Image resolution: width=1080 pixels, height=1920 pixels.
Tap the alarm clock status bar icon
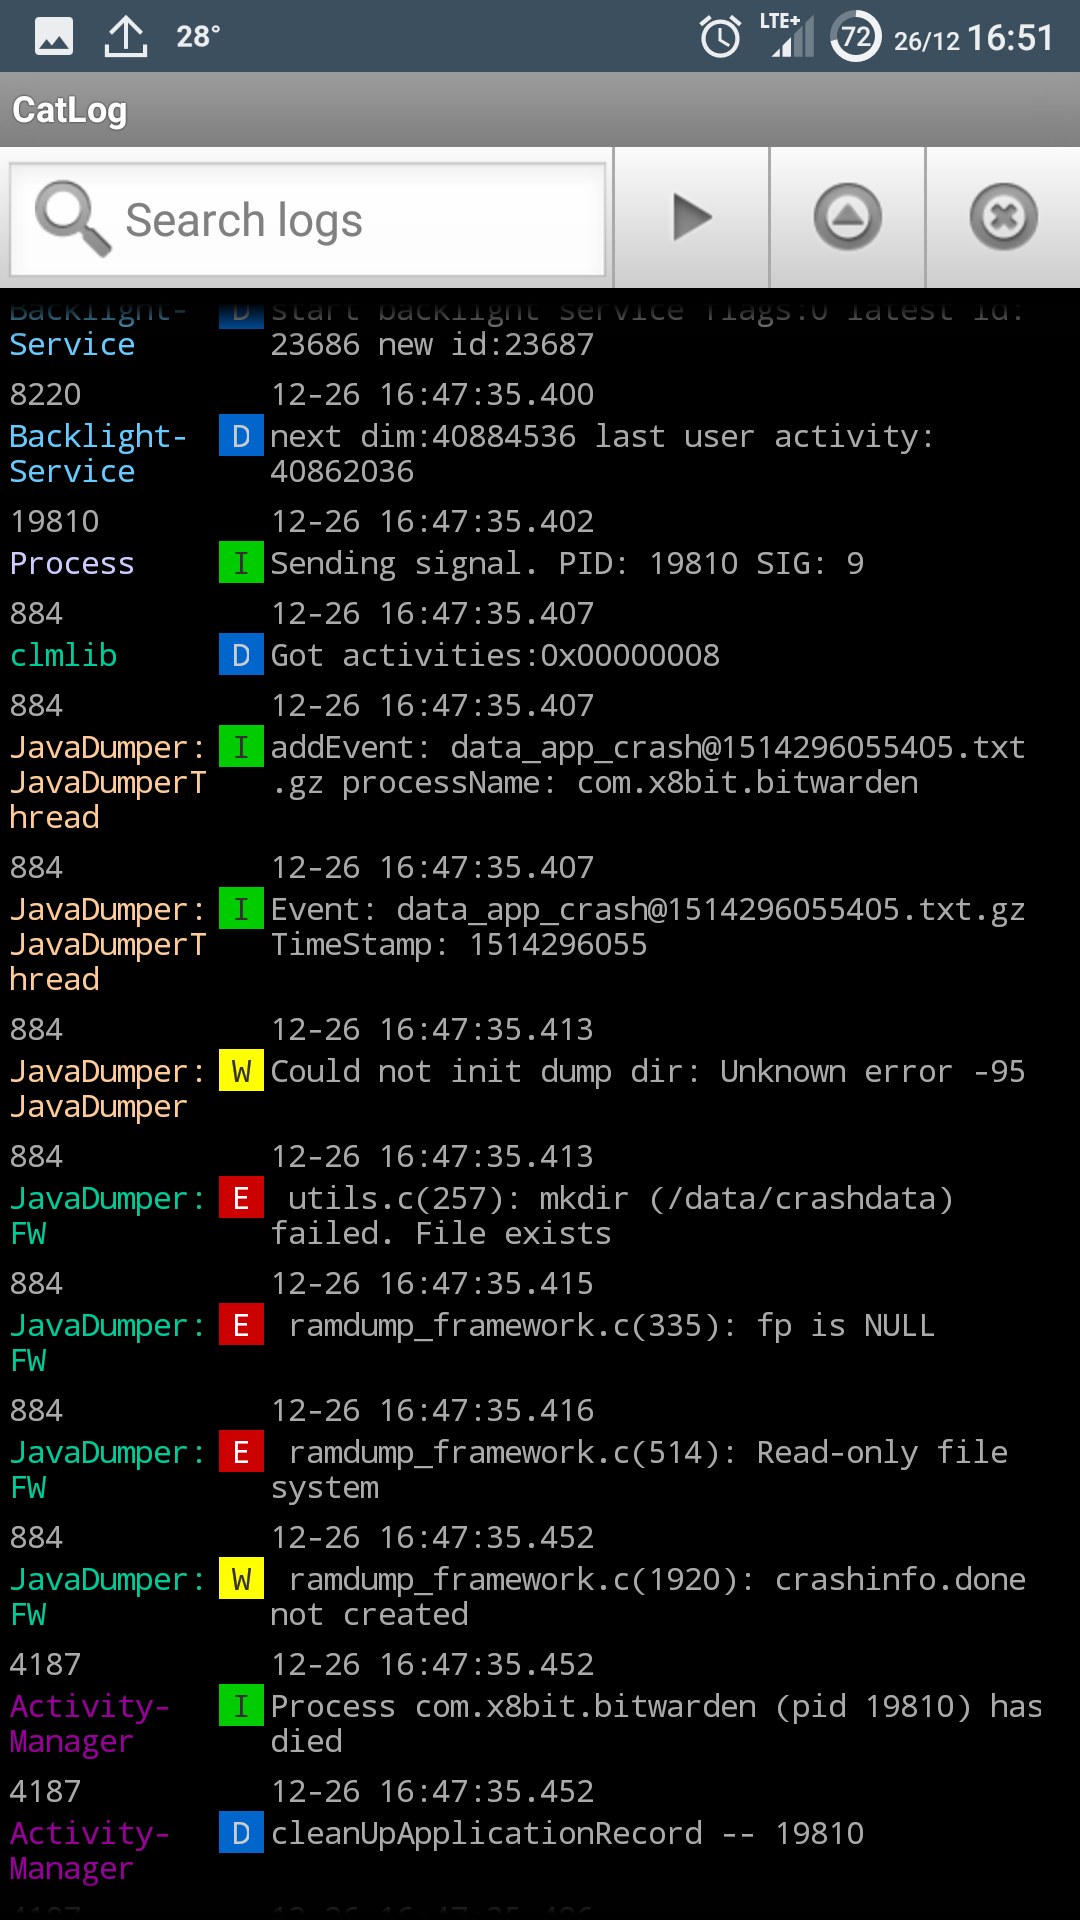(x=721, y=35)
